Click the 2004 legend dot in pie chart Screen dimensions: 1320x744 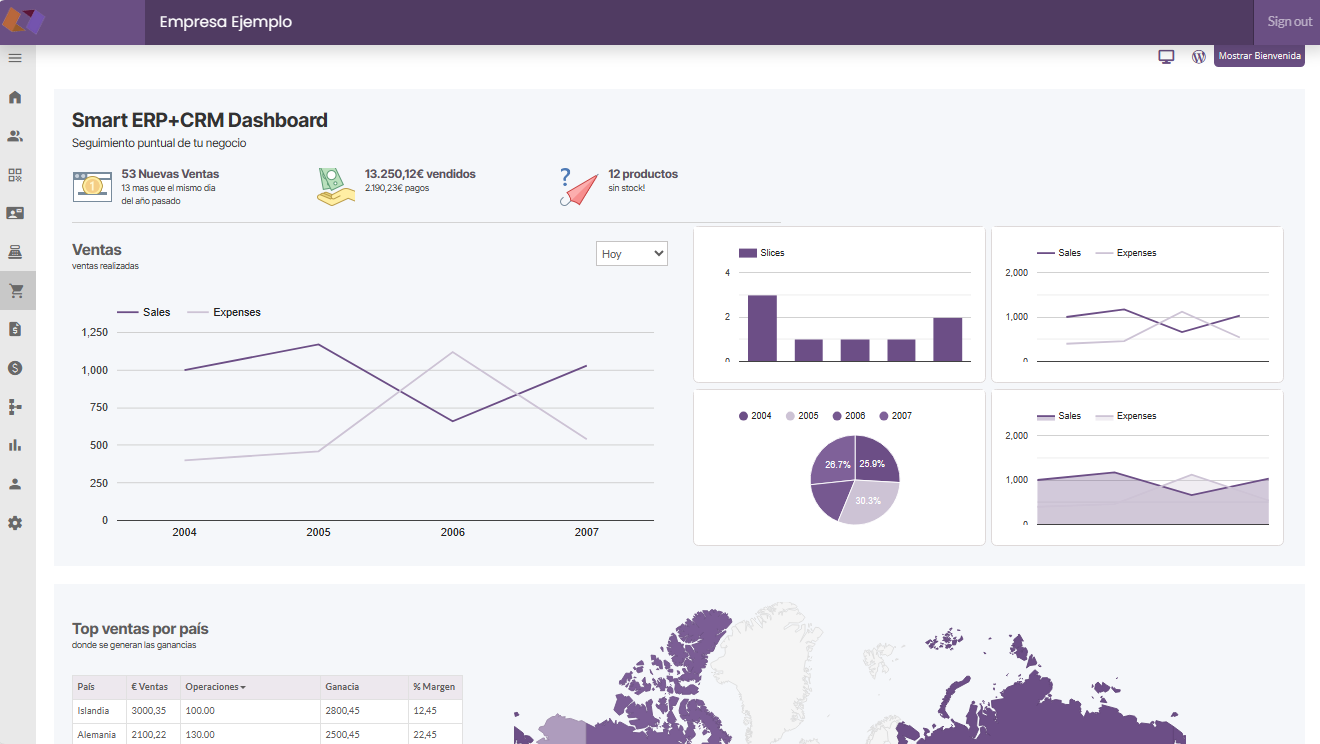click(743, 416)
